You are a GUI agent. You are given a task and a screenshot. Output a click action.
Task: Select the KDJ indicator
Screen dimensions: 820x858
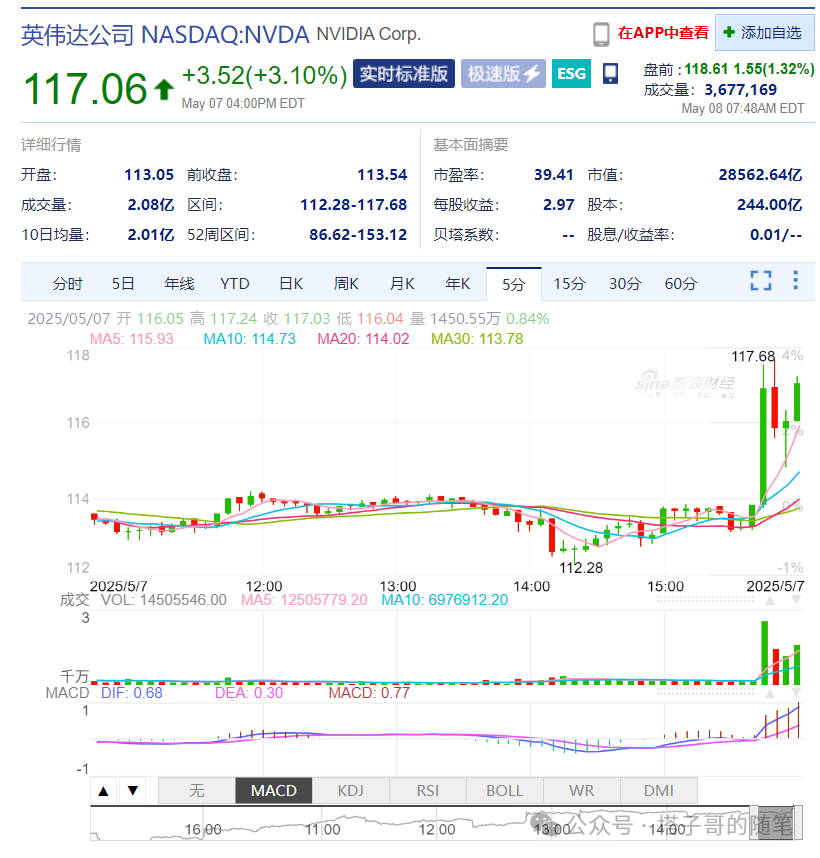(351, 791)
